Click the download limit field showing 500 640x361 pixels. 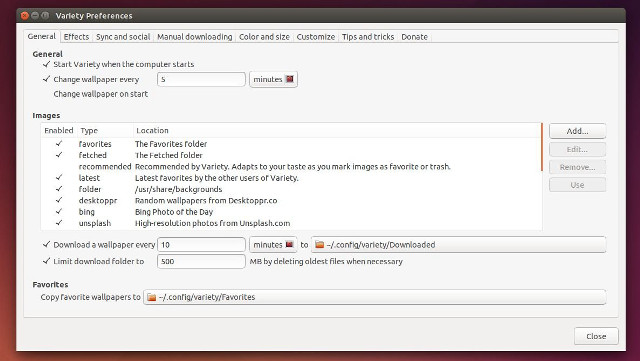tap(201, 261)
